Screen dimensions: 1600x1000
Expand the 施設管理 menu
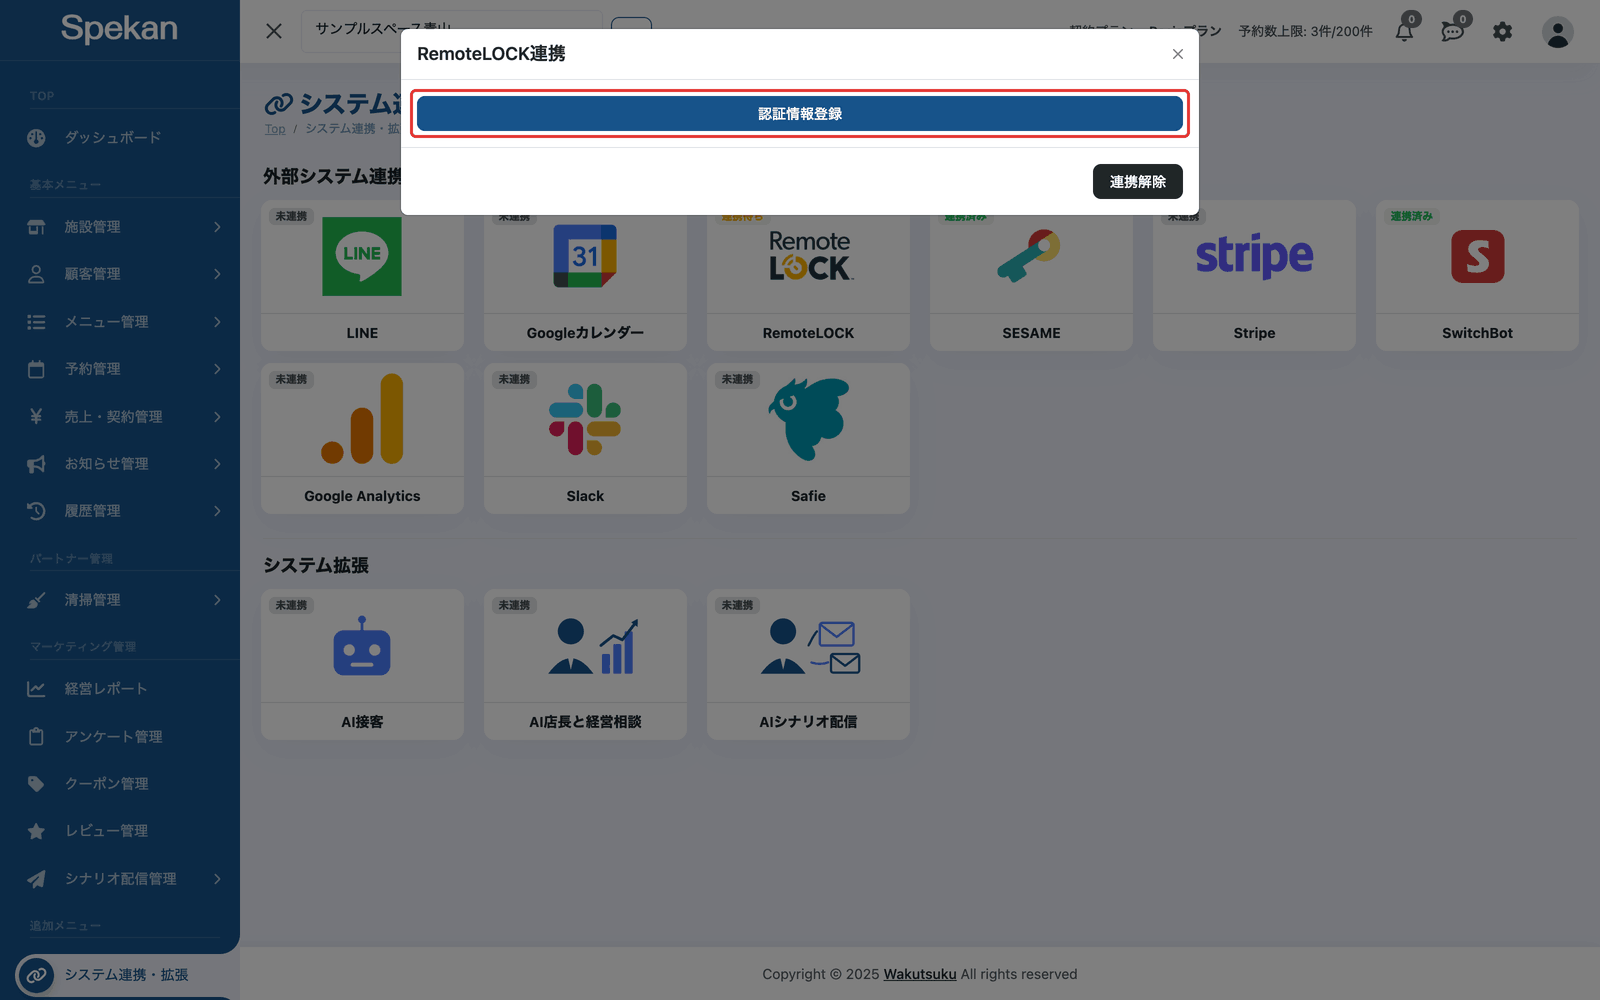point(120,227)
